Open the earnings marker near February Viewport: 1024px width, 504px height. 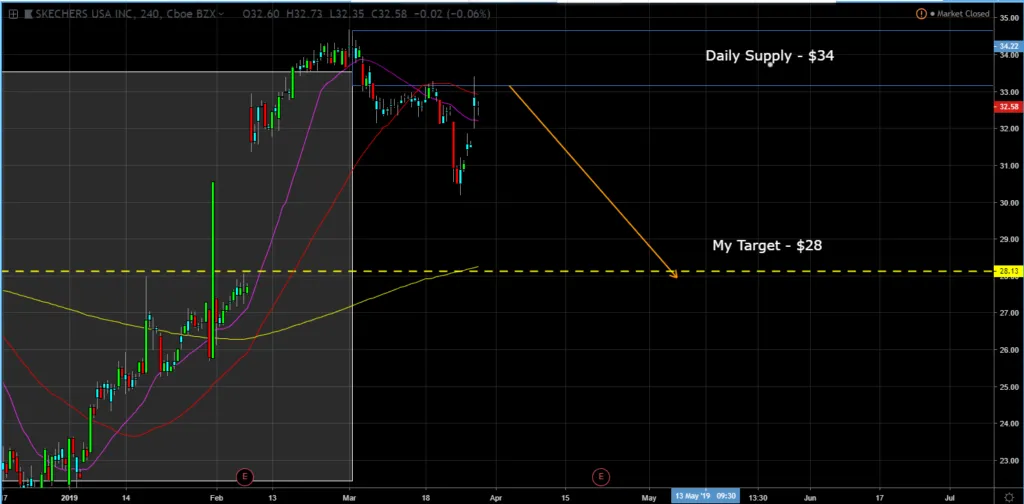click(x=244, y=477)
